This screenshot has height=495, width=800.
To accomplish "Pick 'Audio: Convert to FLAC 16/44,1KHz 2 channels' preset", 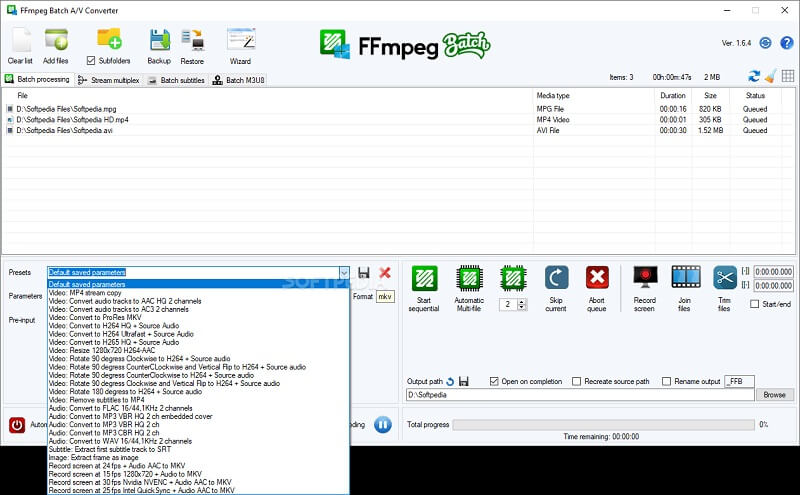I will [x=120, y=407].
